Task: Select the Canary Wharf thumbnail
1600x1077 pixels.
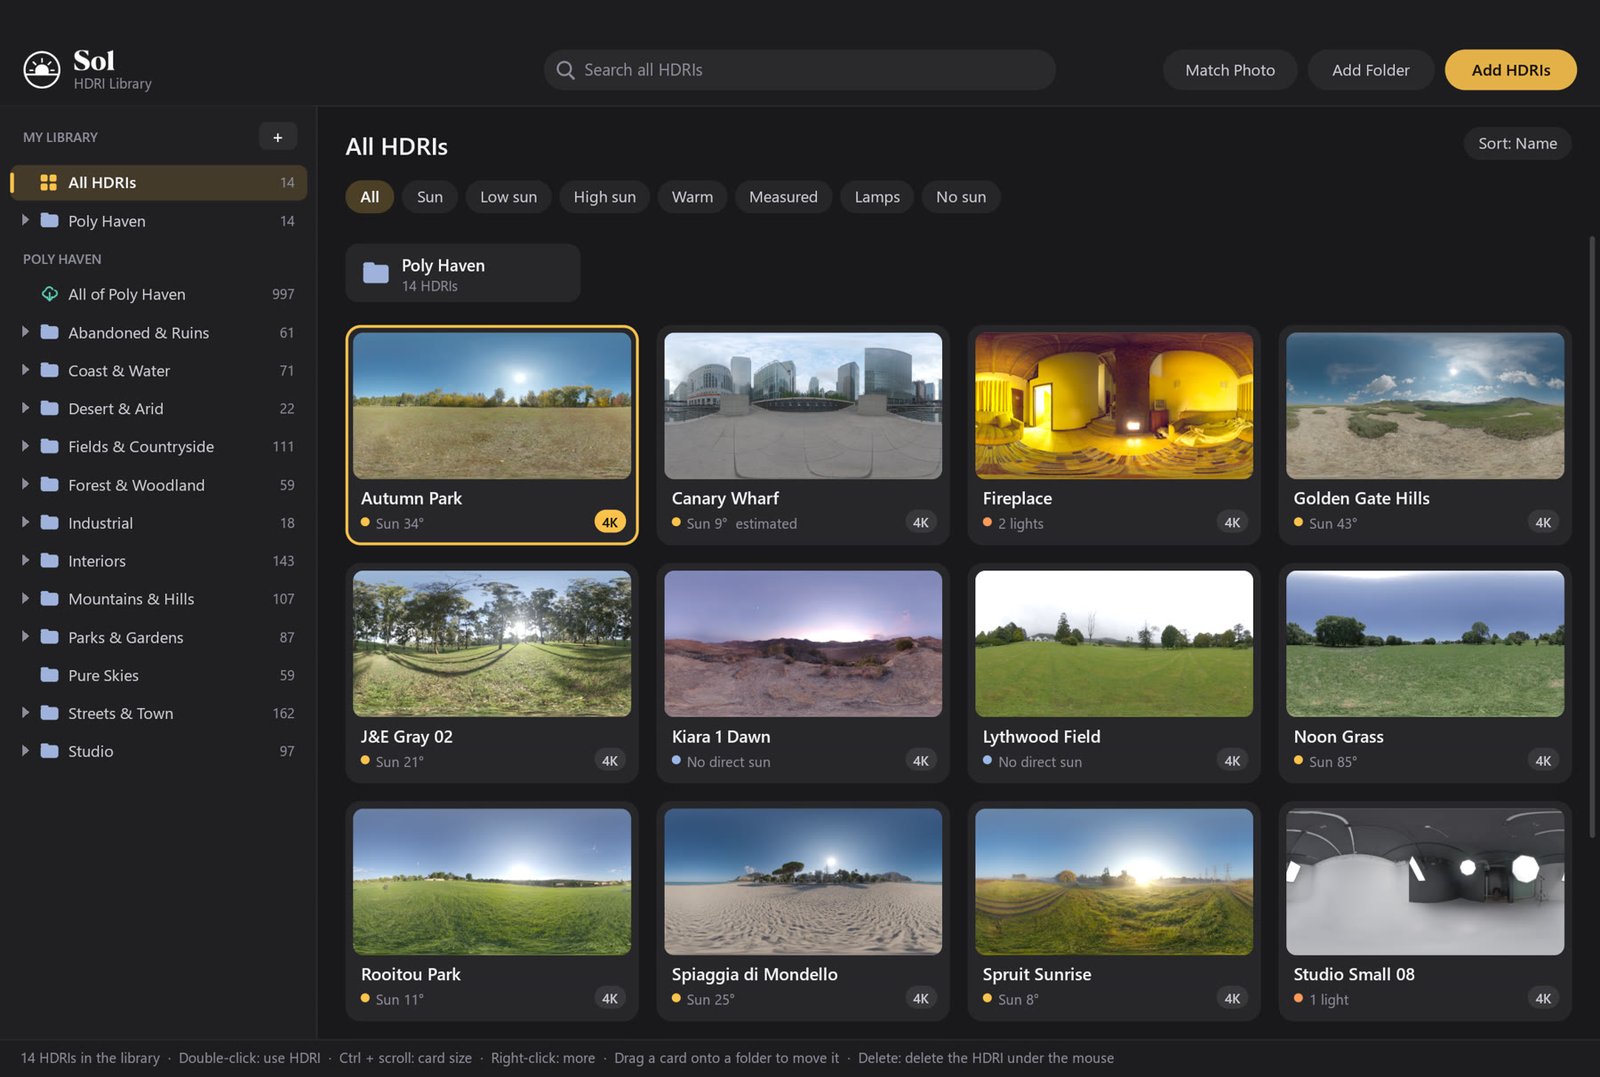Action: pos(803,406)
